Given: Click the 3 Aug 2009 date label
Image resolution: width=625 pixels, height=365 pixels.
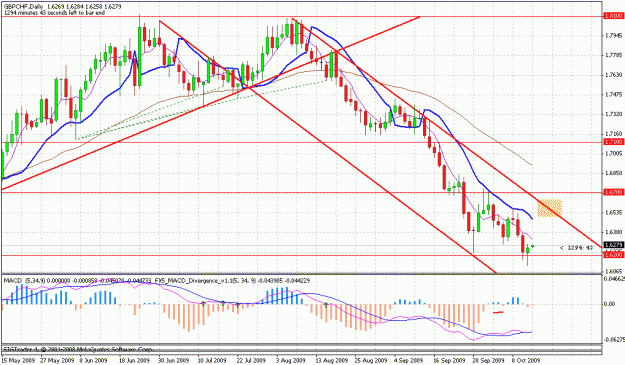Looking at the screenshot, I should (292, 361).
